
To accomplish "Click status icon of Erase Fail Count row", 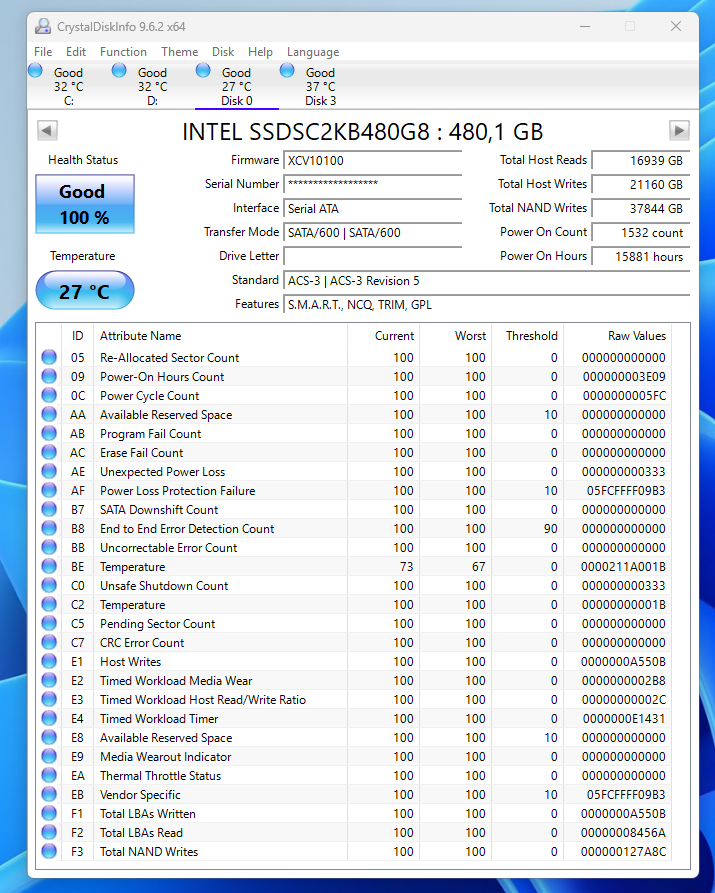I will click(x=49, y=452).
